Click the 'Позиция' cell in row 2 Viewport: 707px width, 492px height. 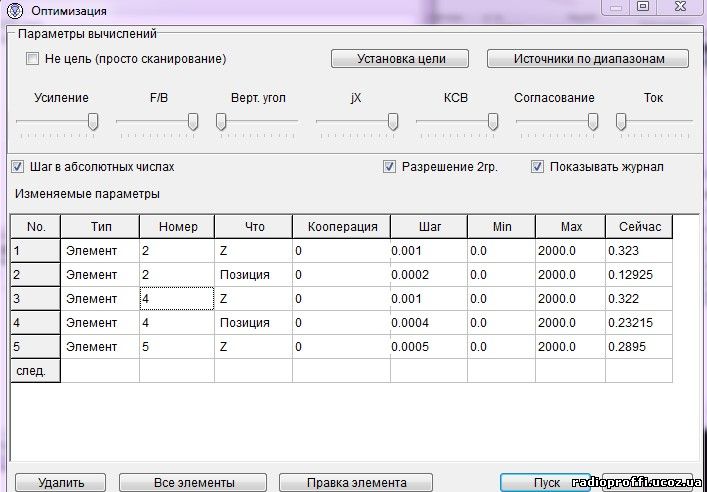point(253,275)
